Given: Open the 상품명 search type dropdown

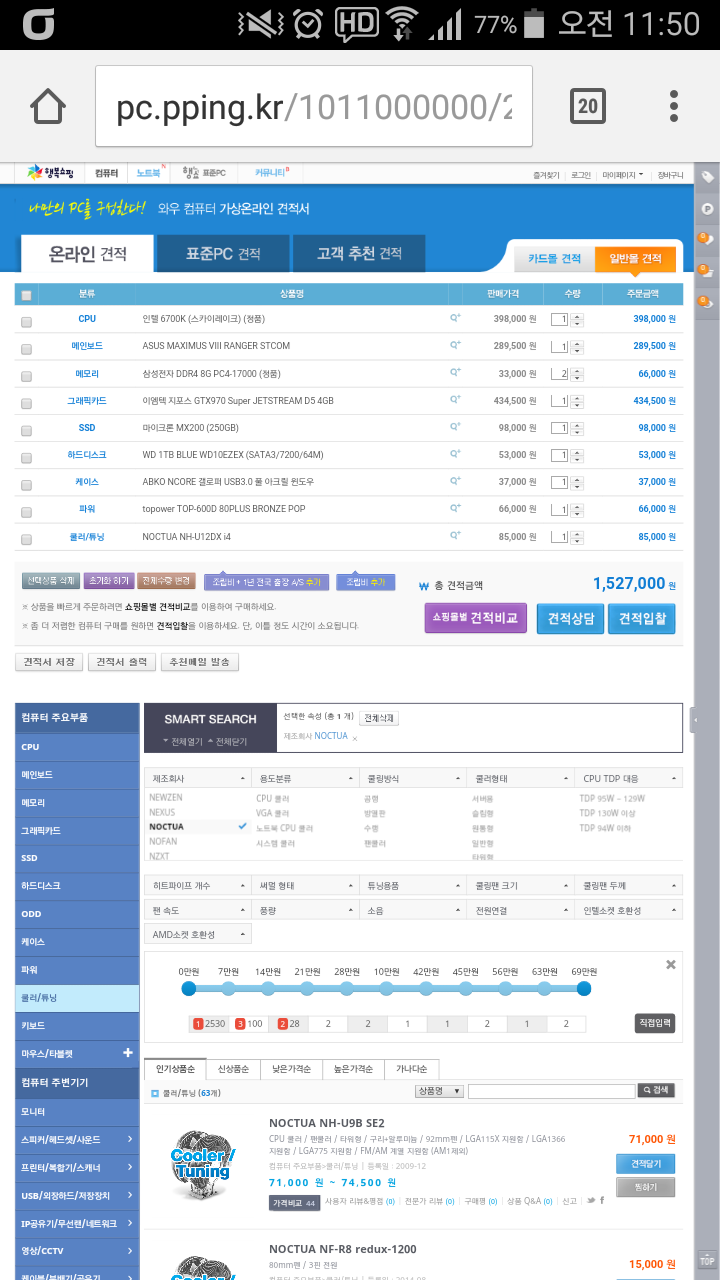Looking at the screenshot, I should (439, 1091).
